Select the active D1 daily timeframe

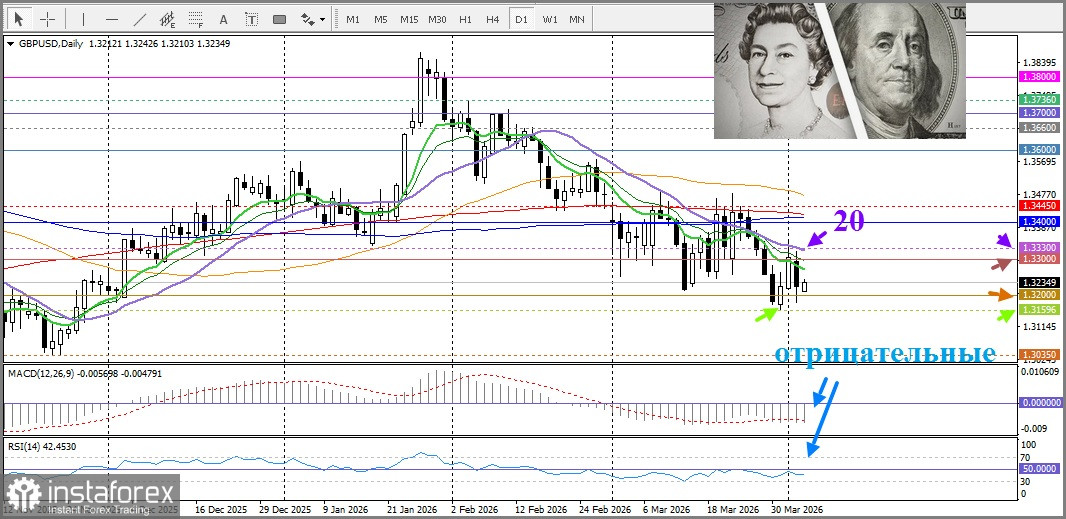pos(521,19)
